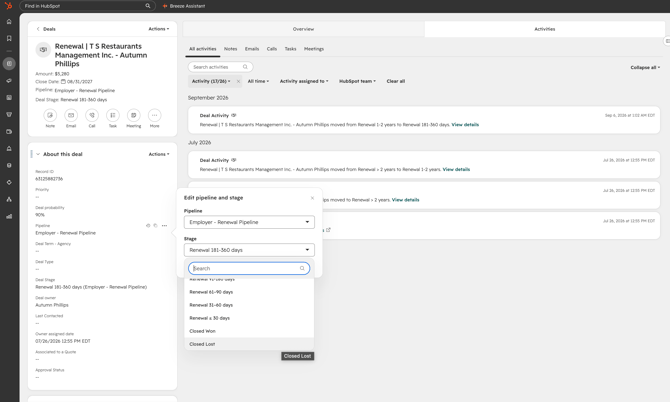Copy the Pipeline property value icon
This screenshot has height=402, width=670.
point(156,226)
